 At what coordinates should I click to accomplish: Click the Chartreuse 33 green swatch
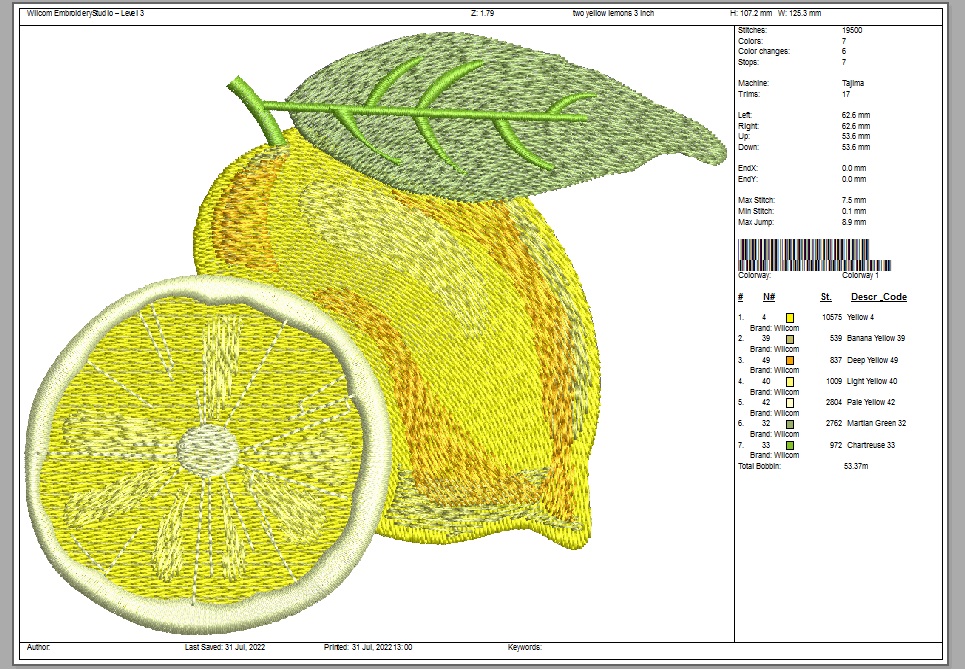[790, 444]
